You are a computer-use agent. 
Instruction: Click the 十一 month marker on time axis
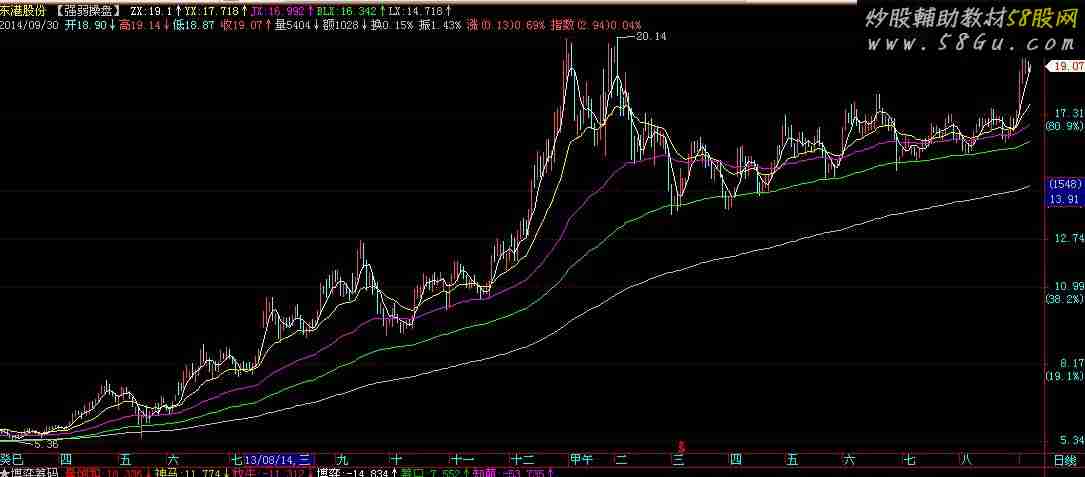[462, 459]
